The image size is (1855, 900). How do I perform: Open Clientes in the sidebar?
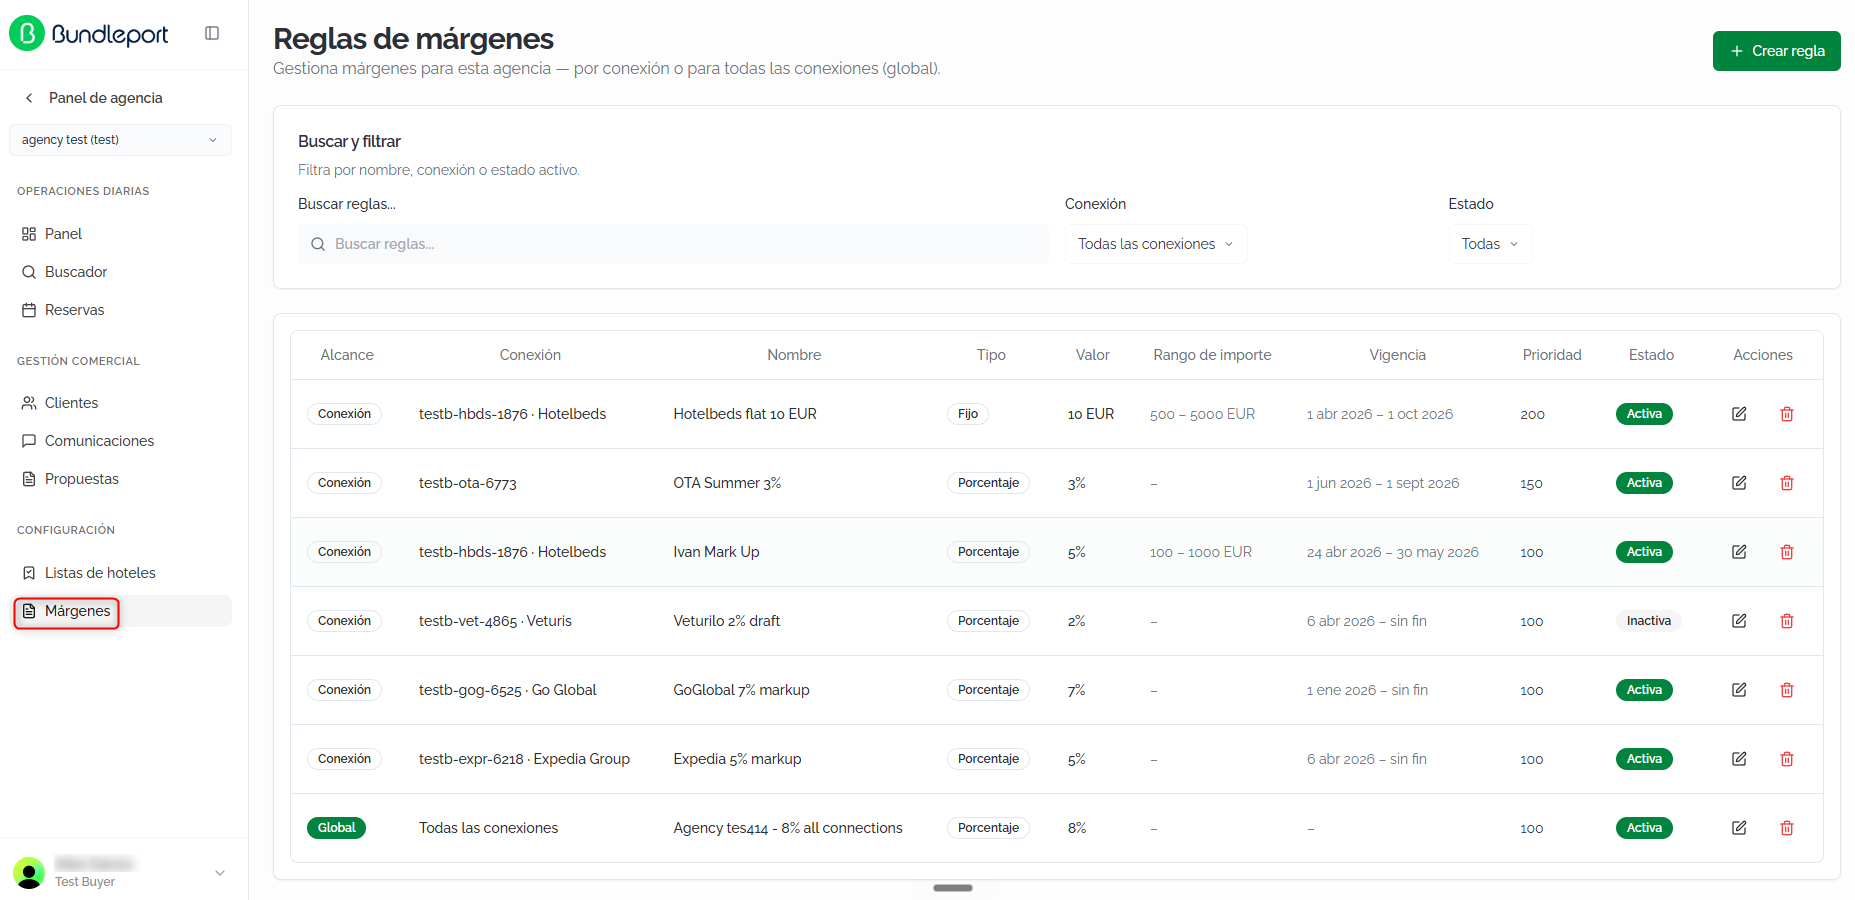click(x=120, y=403)
